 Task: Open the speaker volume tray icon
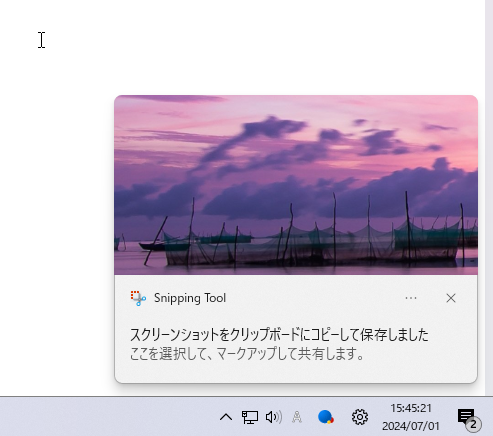tap(274, 417)
